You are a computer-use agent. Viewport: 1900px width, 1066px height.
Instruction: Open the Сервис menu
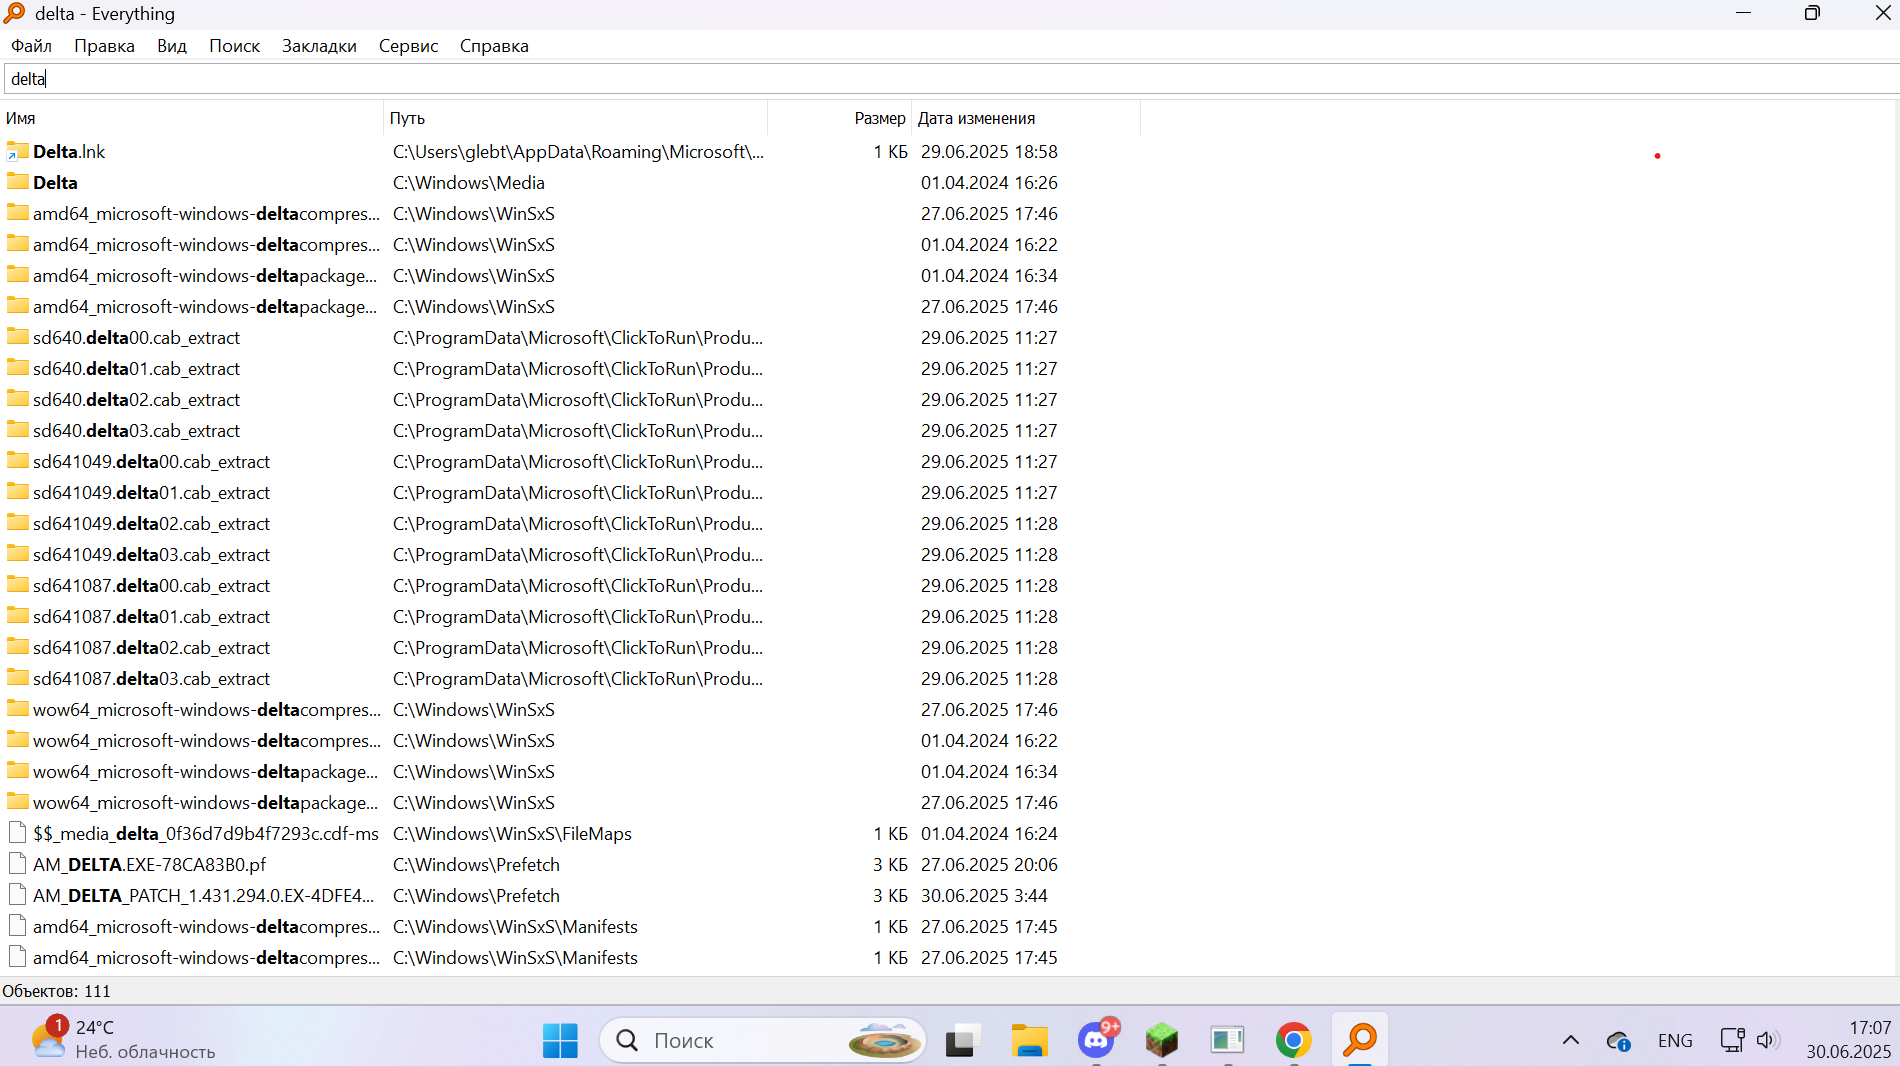pos(408,46)
